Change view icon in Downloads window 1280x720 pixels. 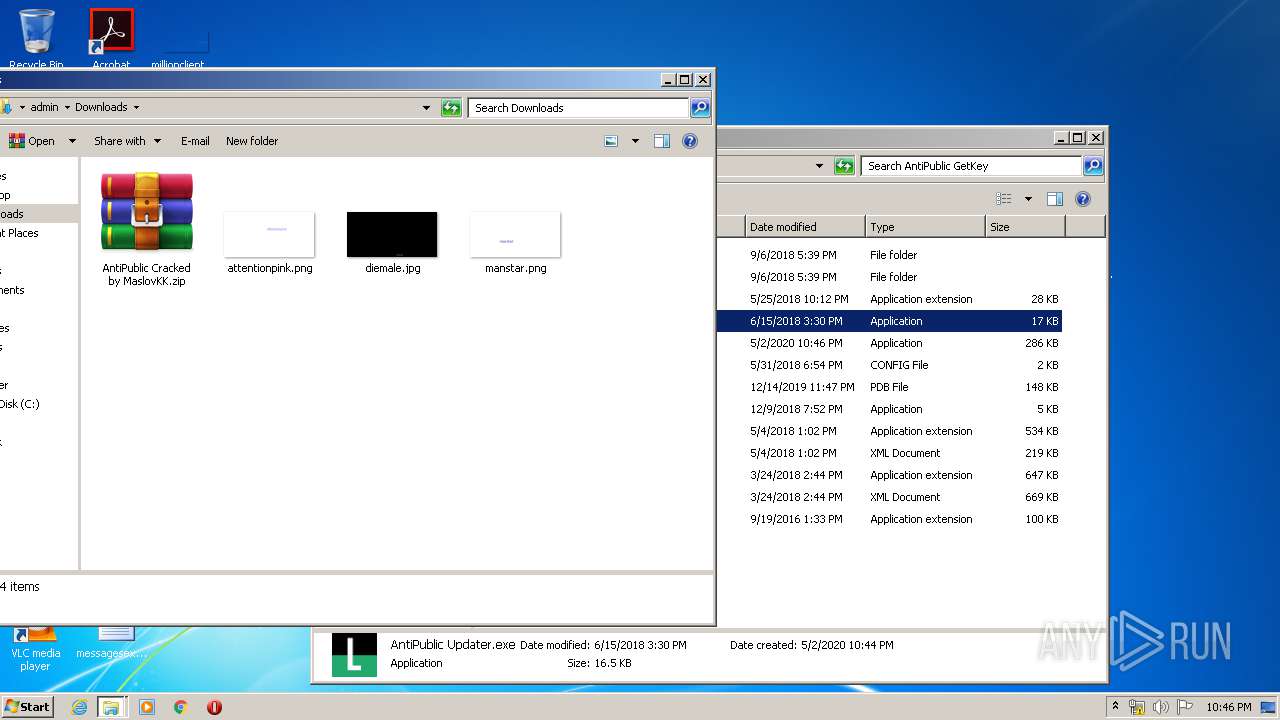coord(611,141)
